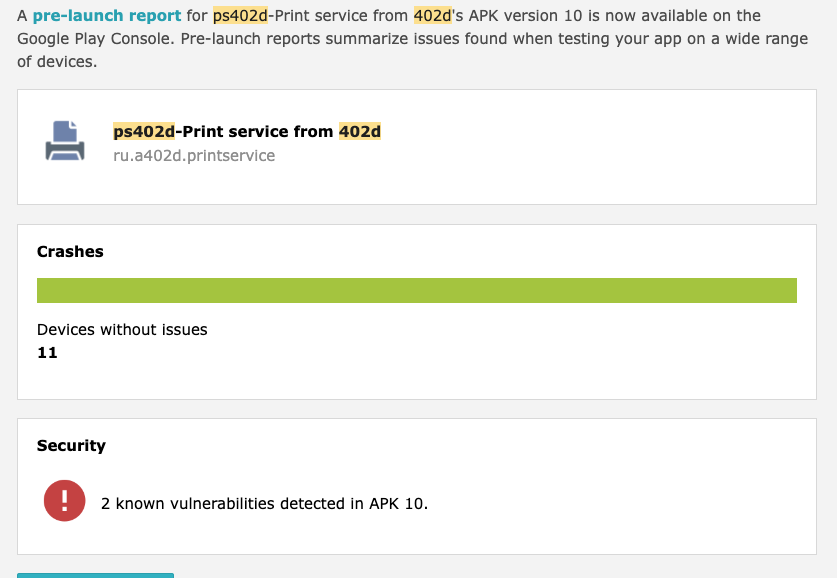The image size is (837, 578).
Task: Click 'Google Play Console' text in the intro
Action: pyautogui.click(x=96, y=39)
